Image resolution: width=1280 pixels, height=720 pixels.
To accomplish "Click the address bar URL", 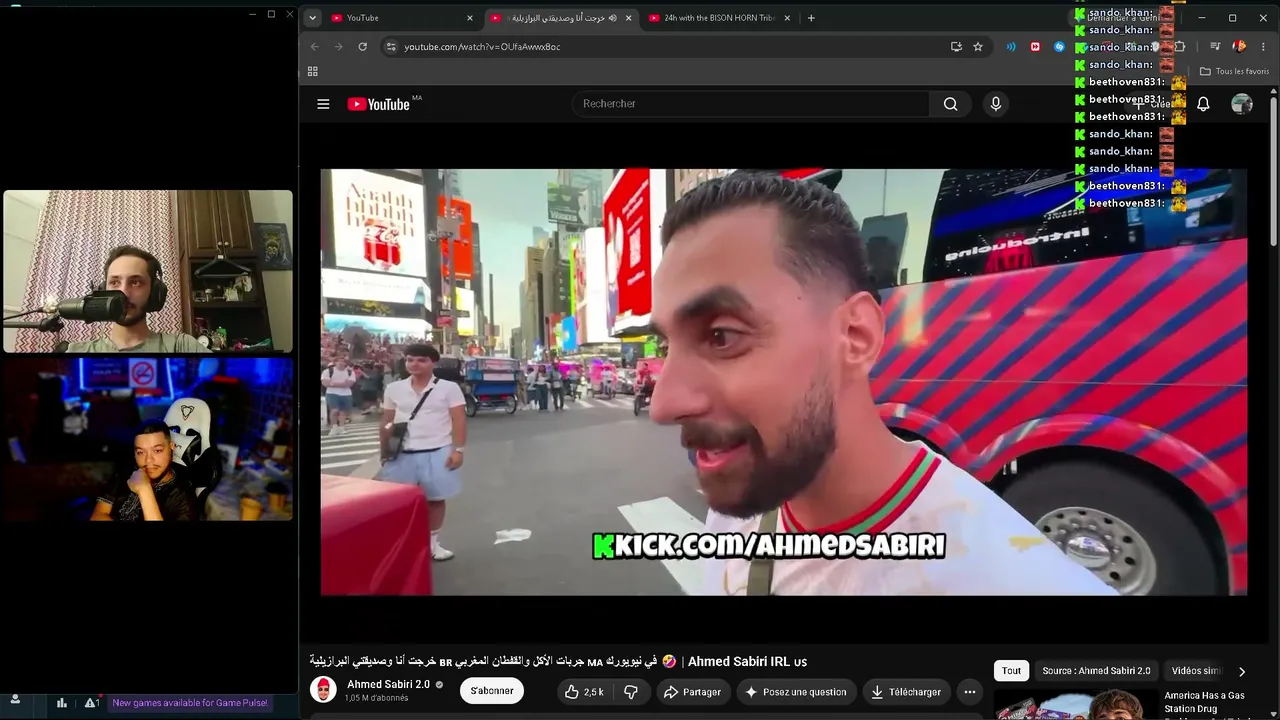I will [482, 47].
